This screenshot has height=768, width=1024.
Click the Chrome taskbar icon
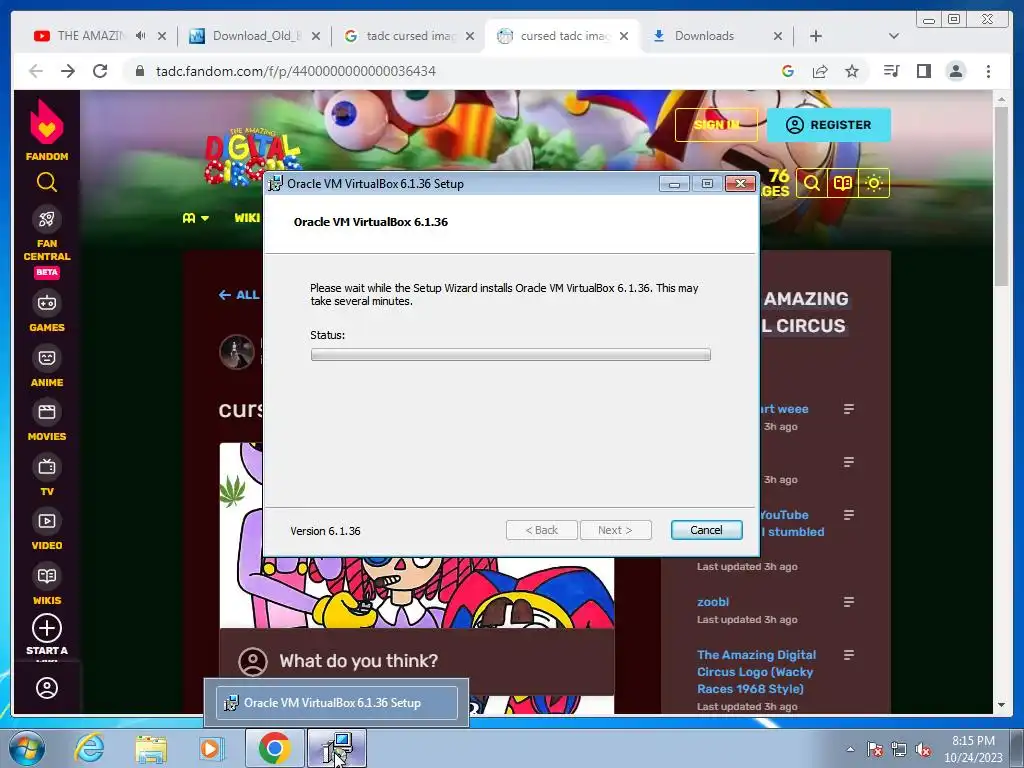[274, 748]
